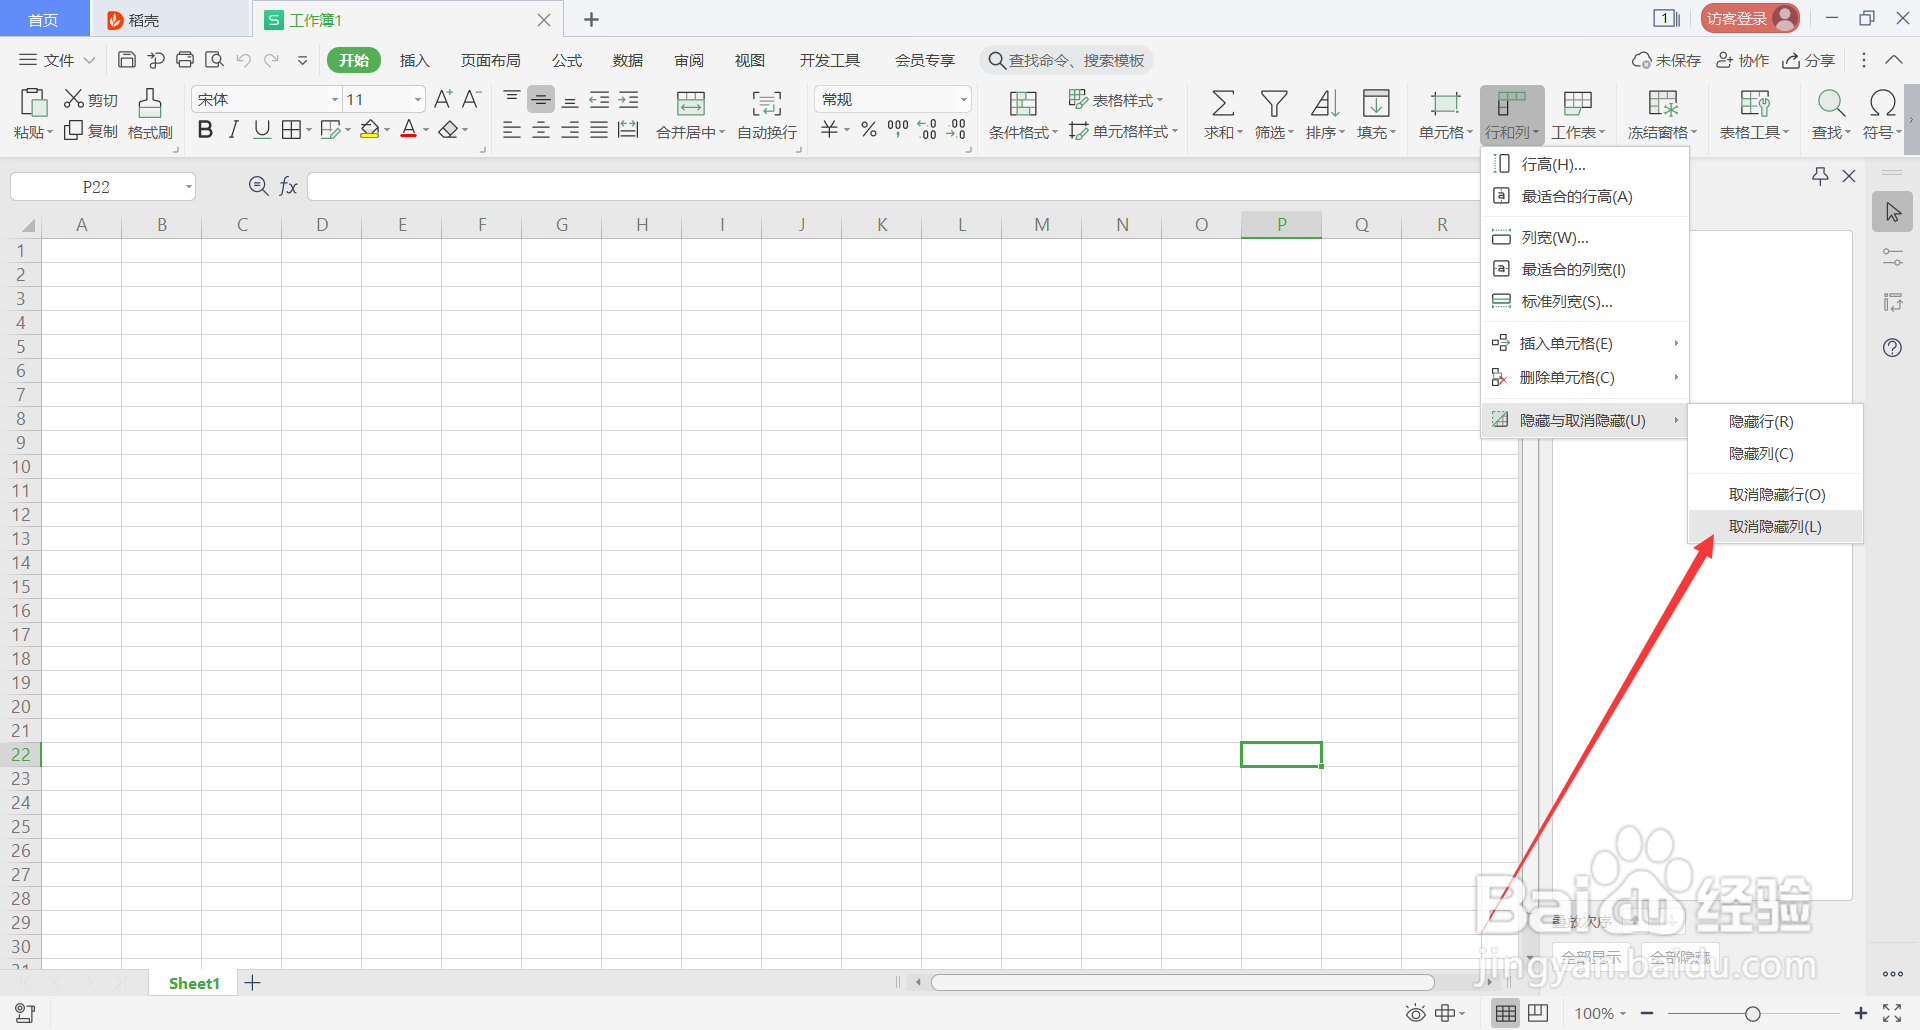This screenshot has height=1030, width=1920.
Task: Click the horizontal scrollbar
Action: (x=1182, y=982)
